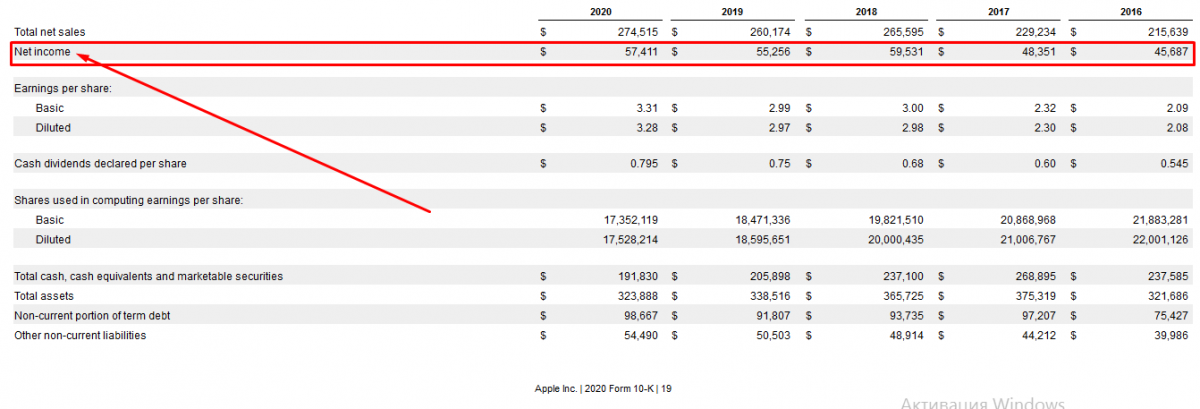Select the 2020 column header
The width and height of the screenshot is (1200, 409).
[x=601, y=12]
